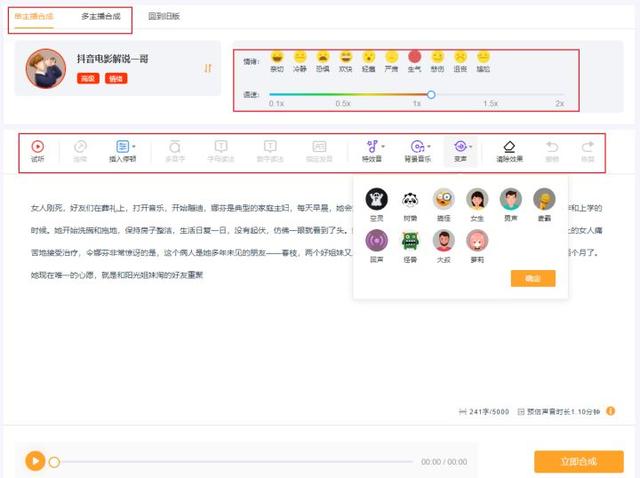
Task: Choose the 悲伤 sad emotion emoji
Action: click(x=438, y=57)
